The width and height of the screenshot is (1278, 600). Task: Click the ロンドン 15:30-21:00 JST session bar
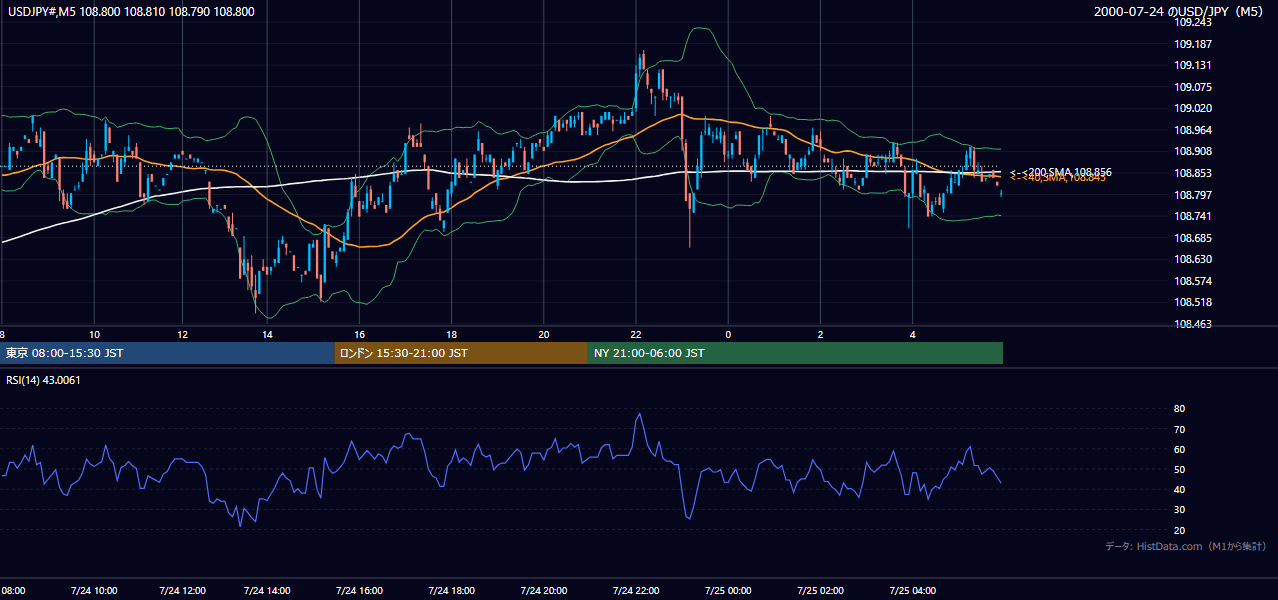(461, 353)
